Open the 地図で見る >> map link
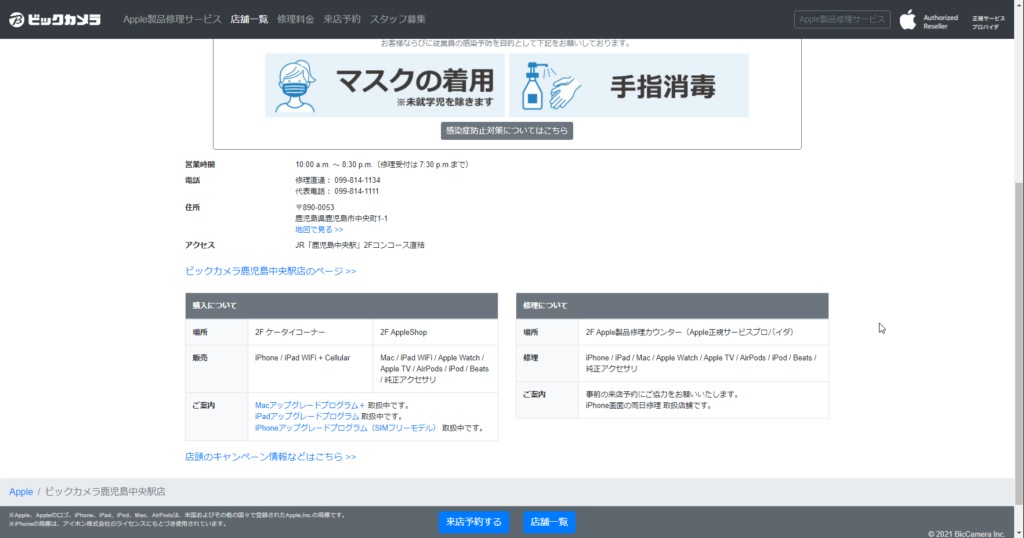 click(319, 230)
